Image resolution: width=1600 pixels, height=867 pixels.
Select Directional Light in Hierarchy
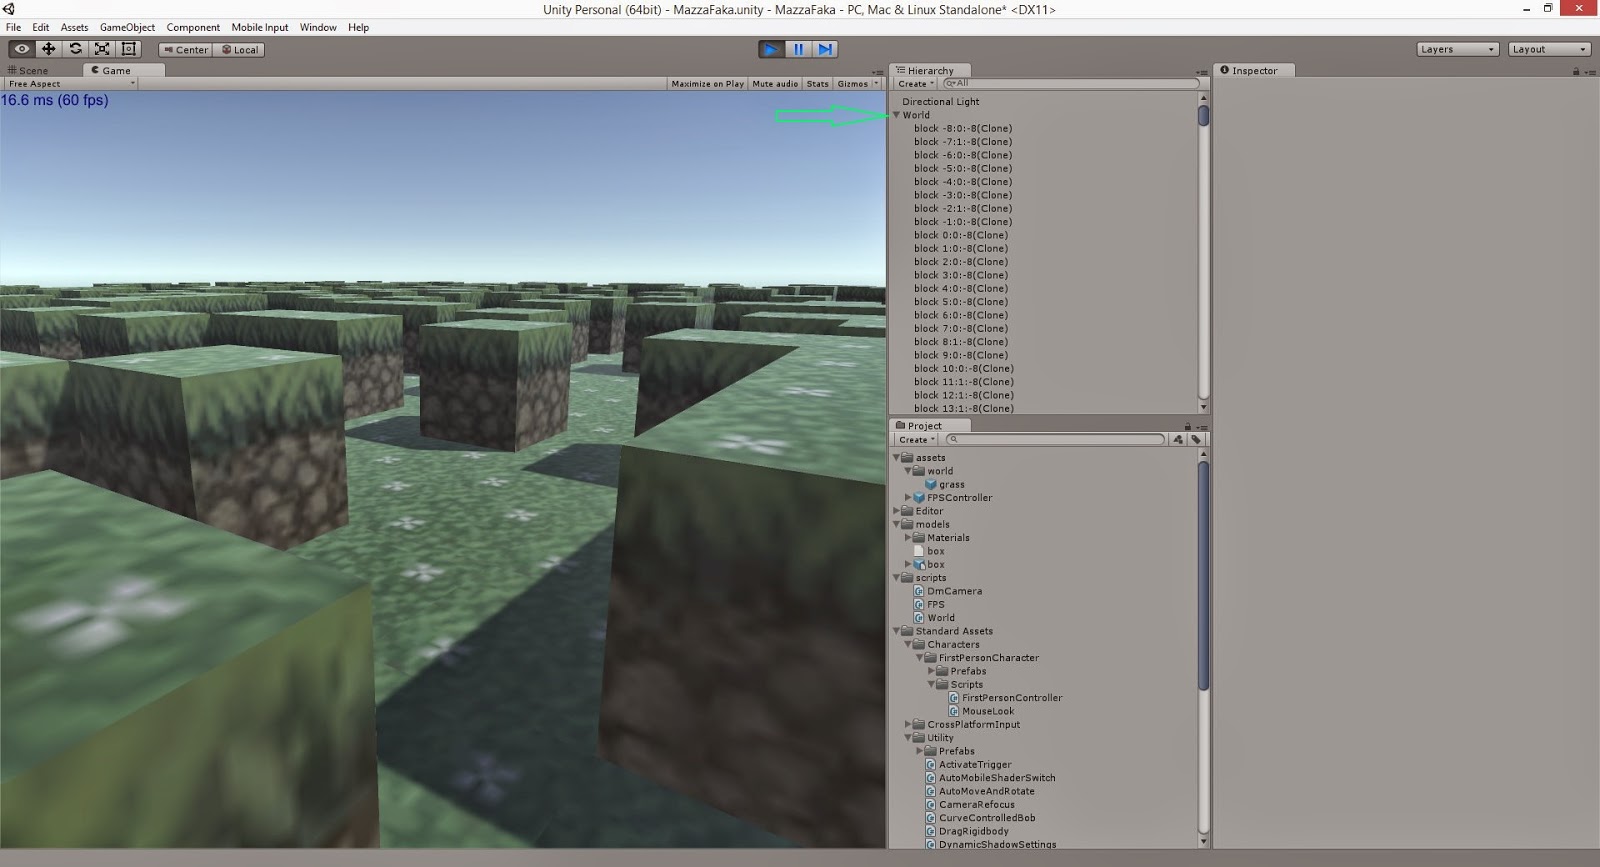click(x=940, y=102)
